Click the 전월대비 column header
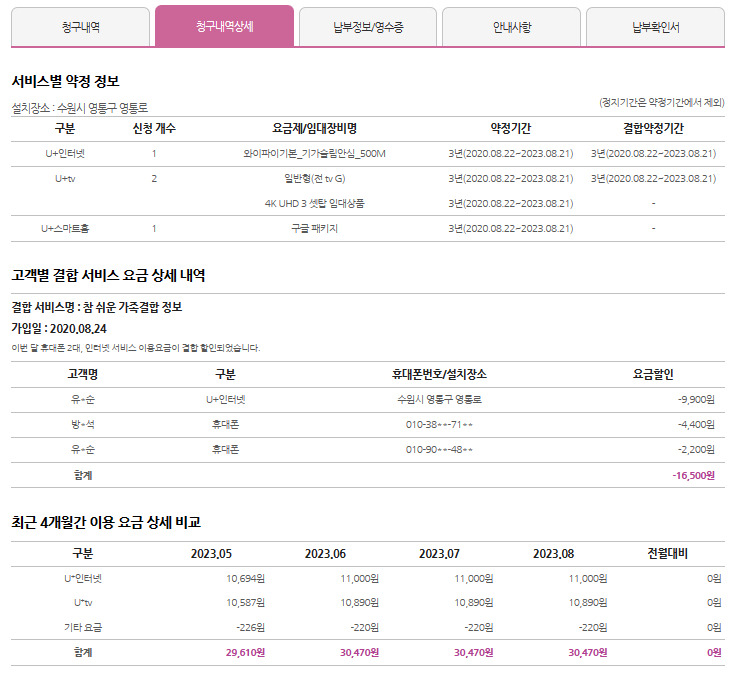Screen dimensions: 734x677 click(667, 553)
